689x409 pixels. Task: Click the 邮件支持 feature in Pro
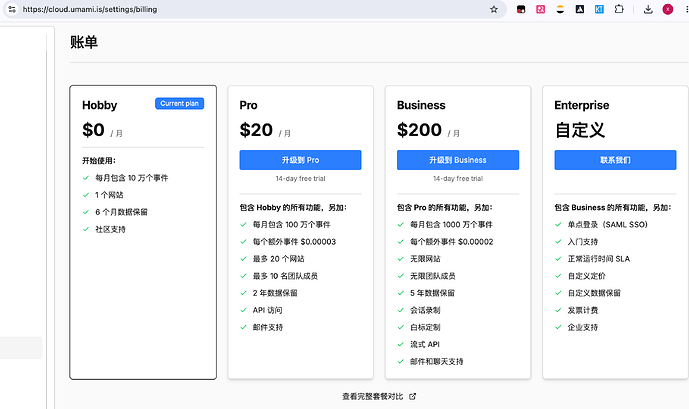268,327
